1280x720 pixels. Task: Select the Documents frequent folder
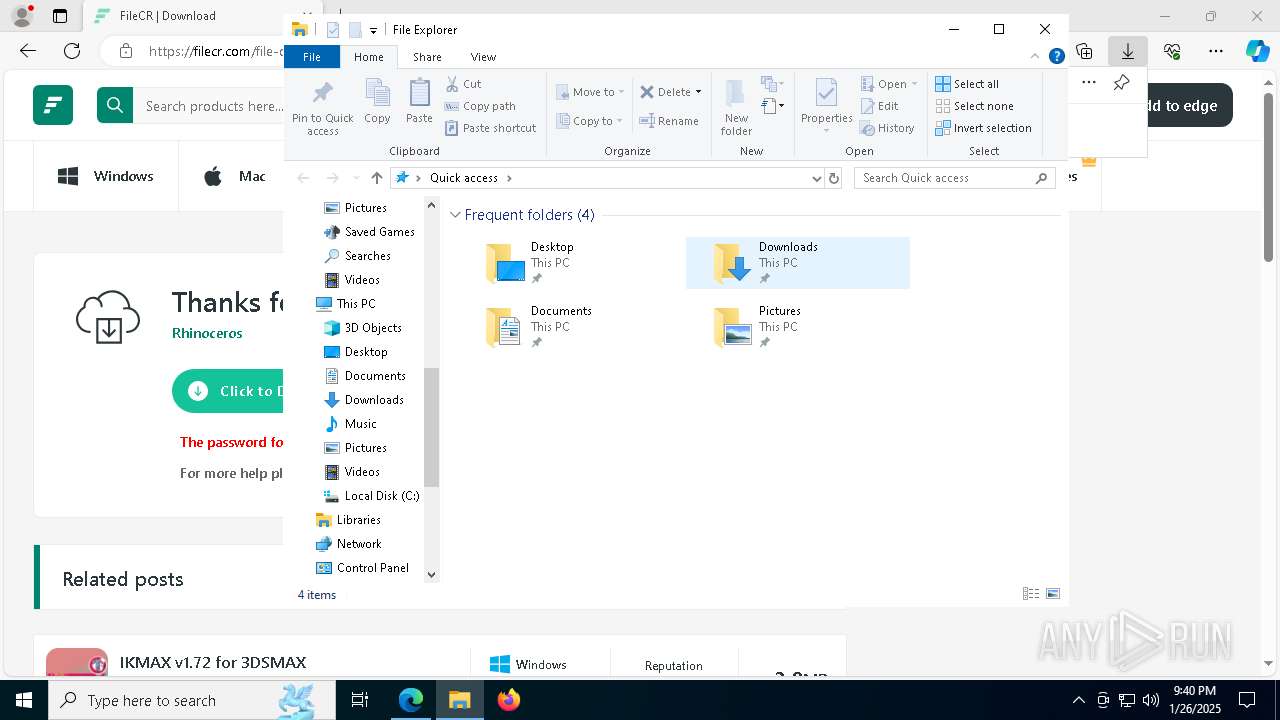click(x=571, y=327)
